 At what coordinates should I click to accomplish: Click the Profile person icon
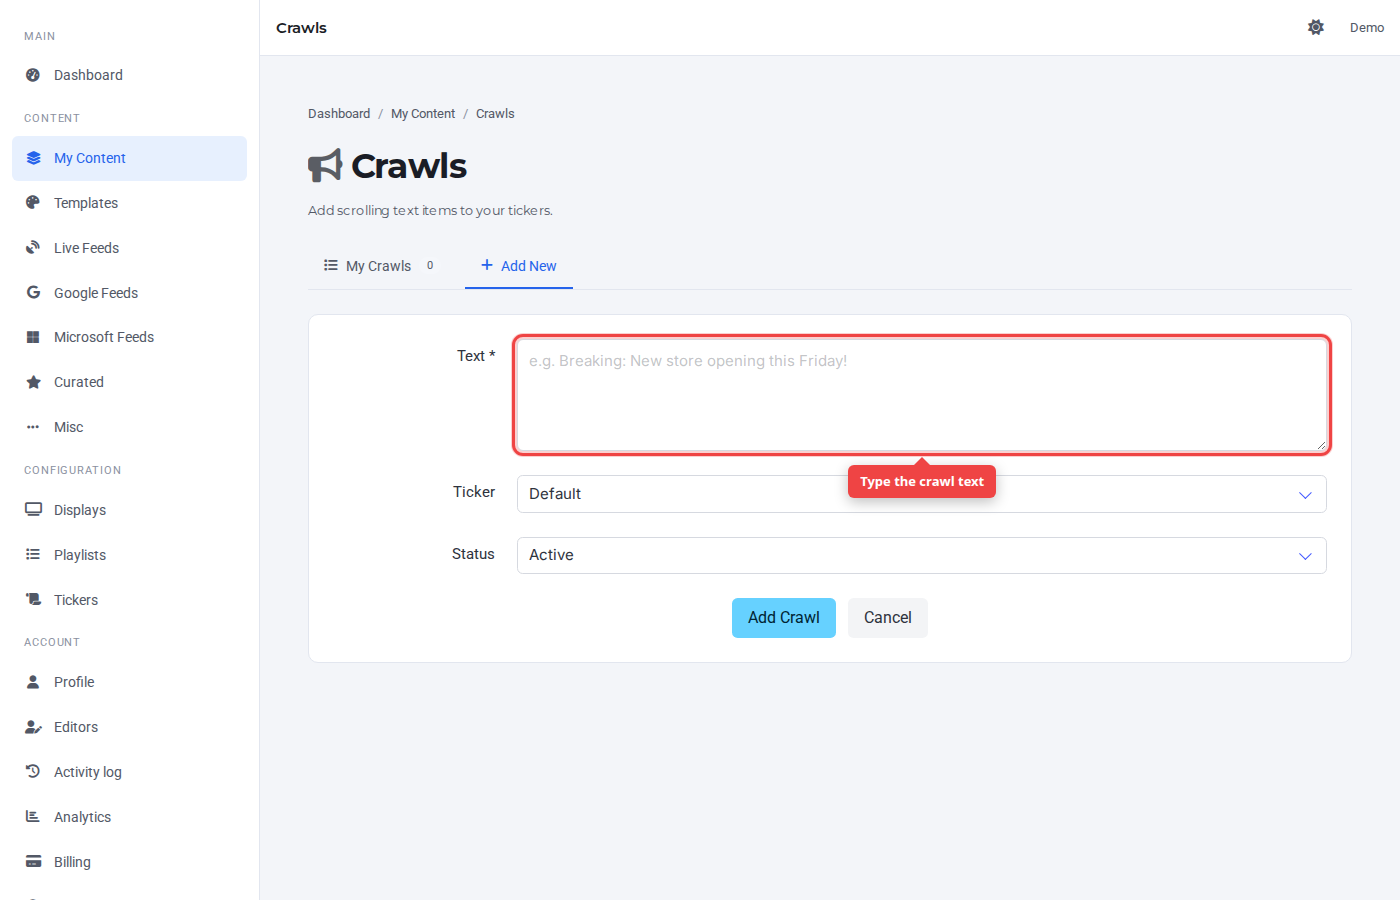coord(33,681)
